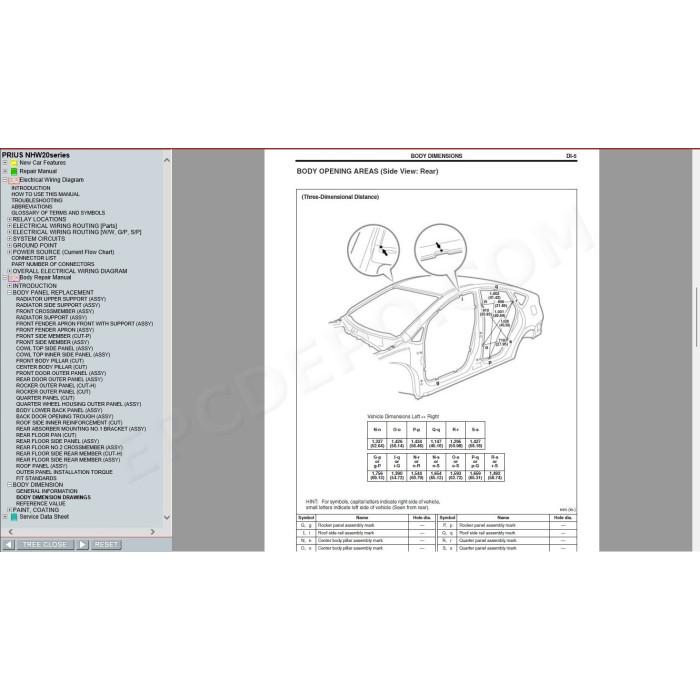Open REFERENCE VALUE page

pos(41,504)
